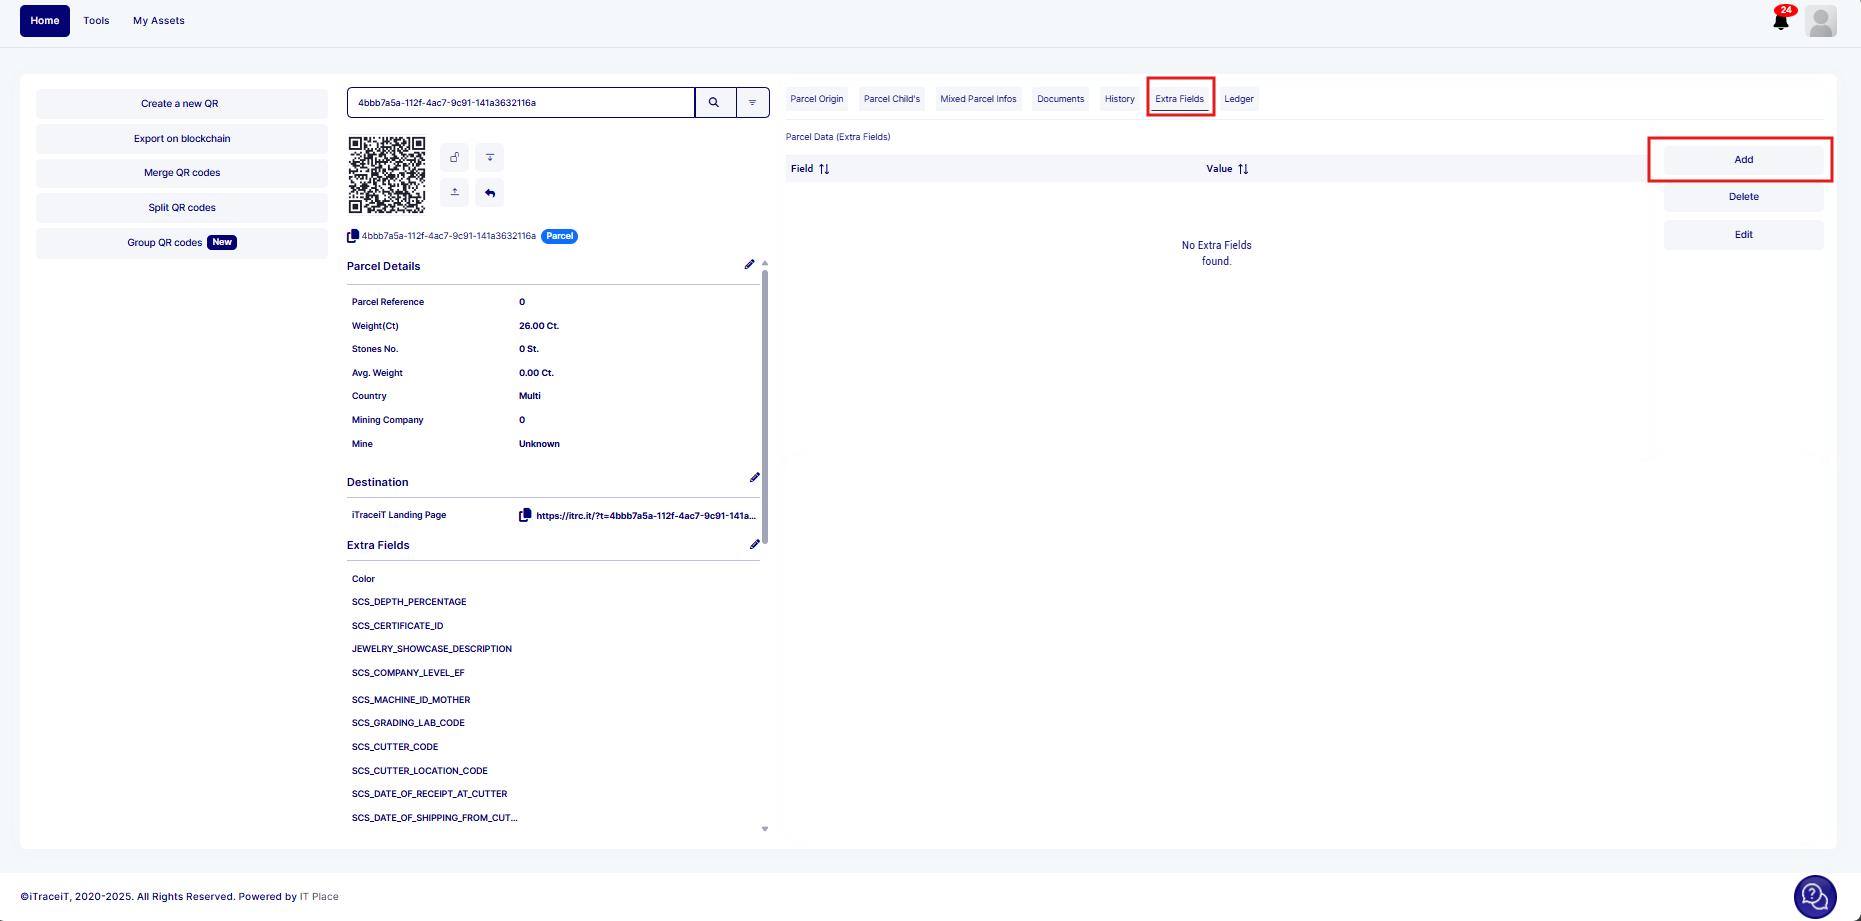Click the search magnifier button

714,102
